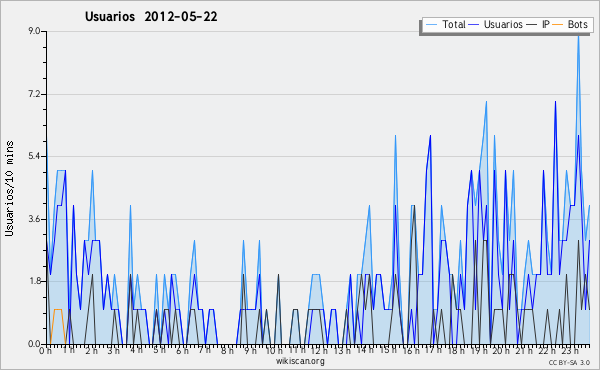Image resolution: width=600 pixels, height=370 pixels.
Task: Click the '14 h' x-axis label
Action: [x=365, y=351]
